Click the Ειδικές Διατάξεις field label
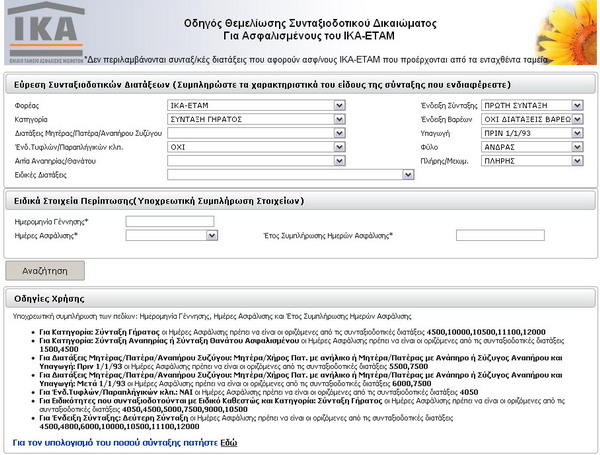 click(41, 175)
